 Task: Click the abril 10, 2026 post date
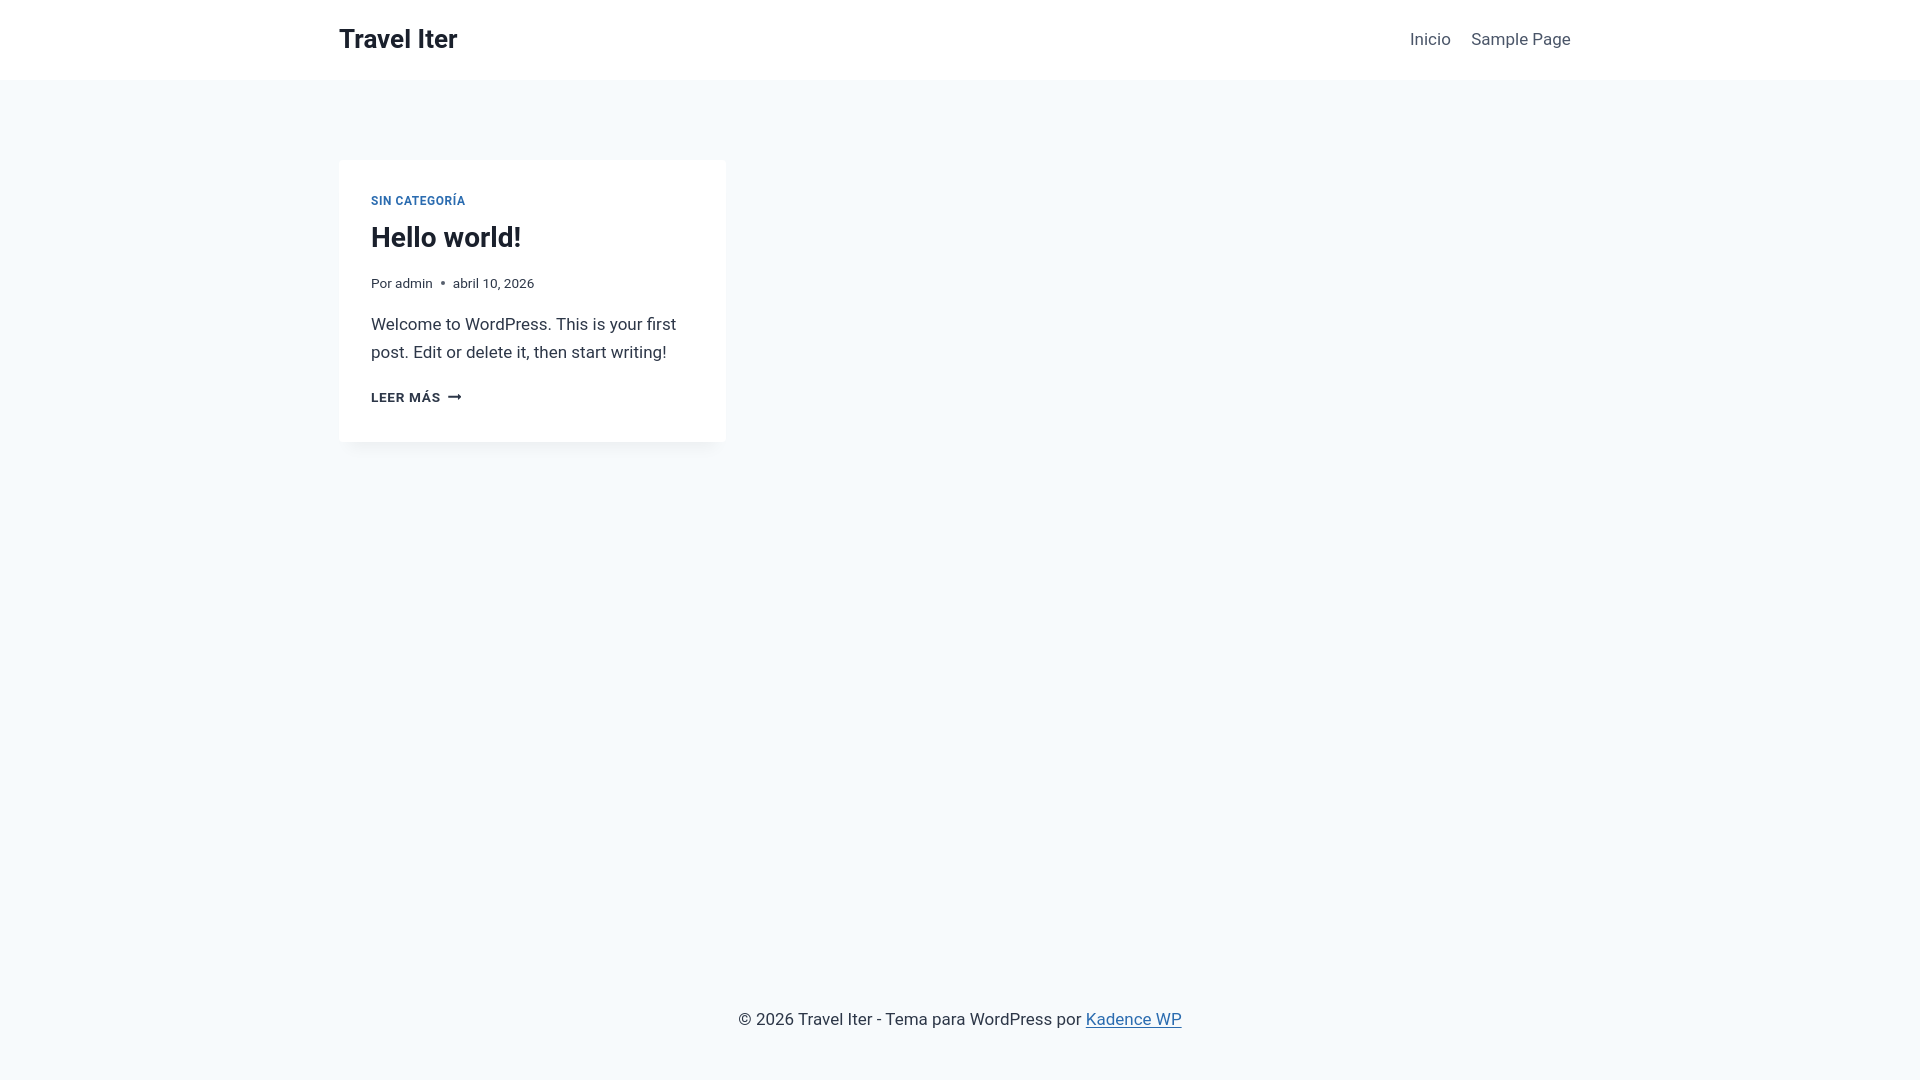pos(493,283)
